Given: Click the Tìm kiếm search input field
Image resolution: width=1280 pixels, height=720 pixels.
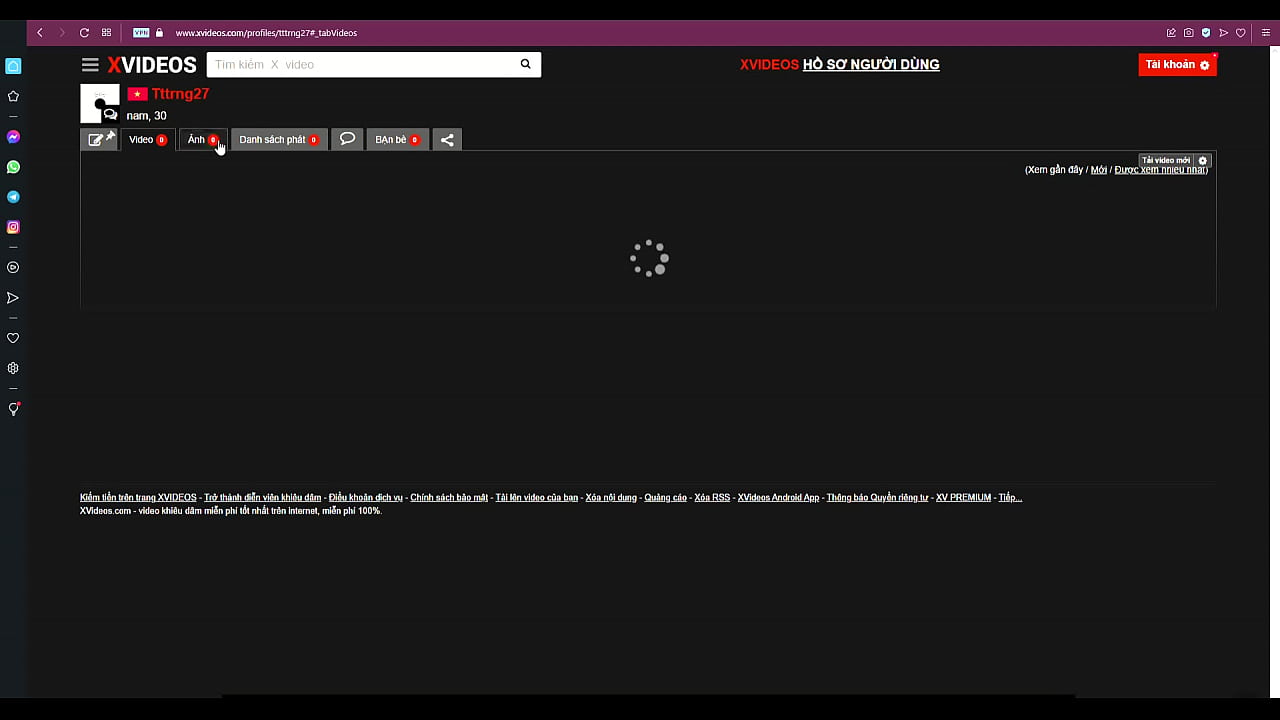Looking at the screenshot, I should tap(360, 64).
